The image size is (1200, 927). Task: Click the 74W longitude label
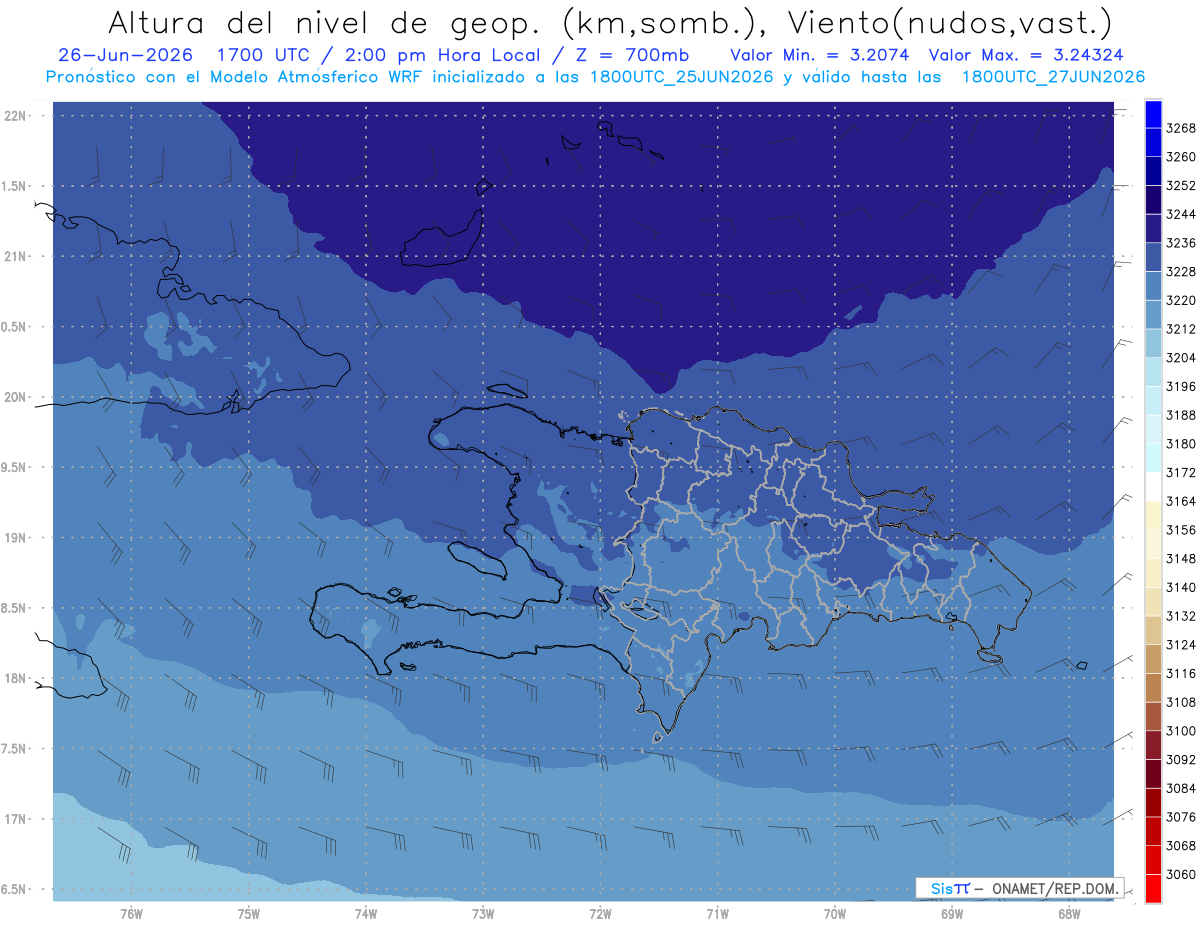point(365,913)
